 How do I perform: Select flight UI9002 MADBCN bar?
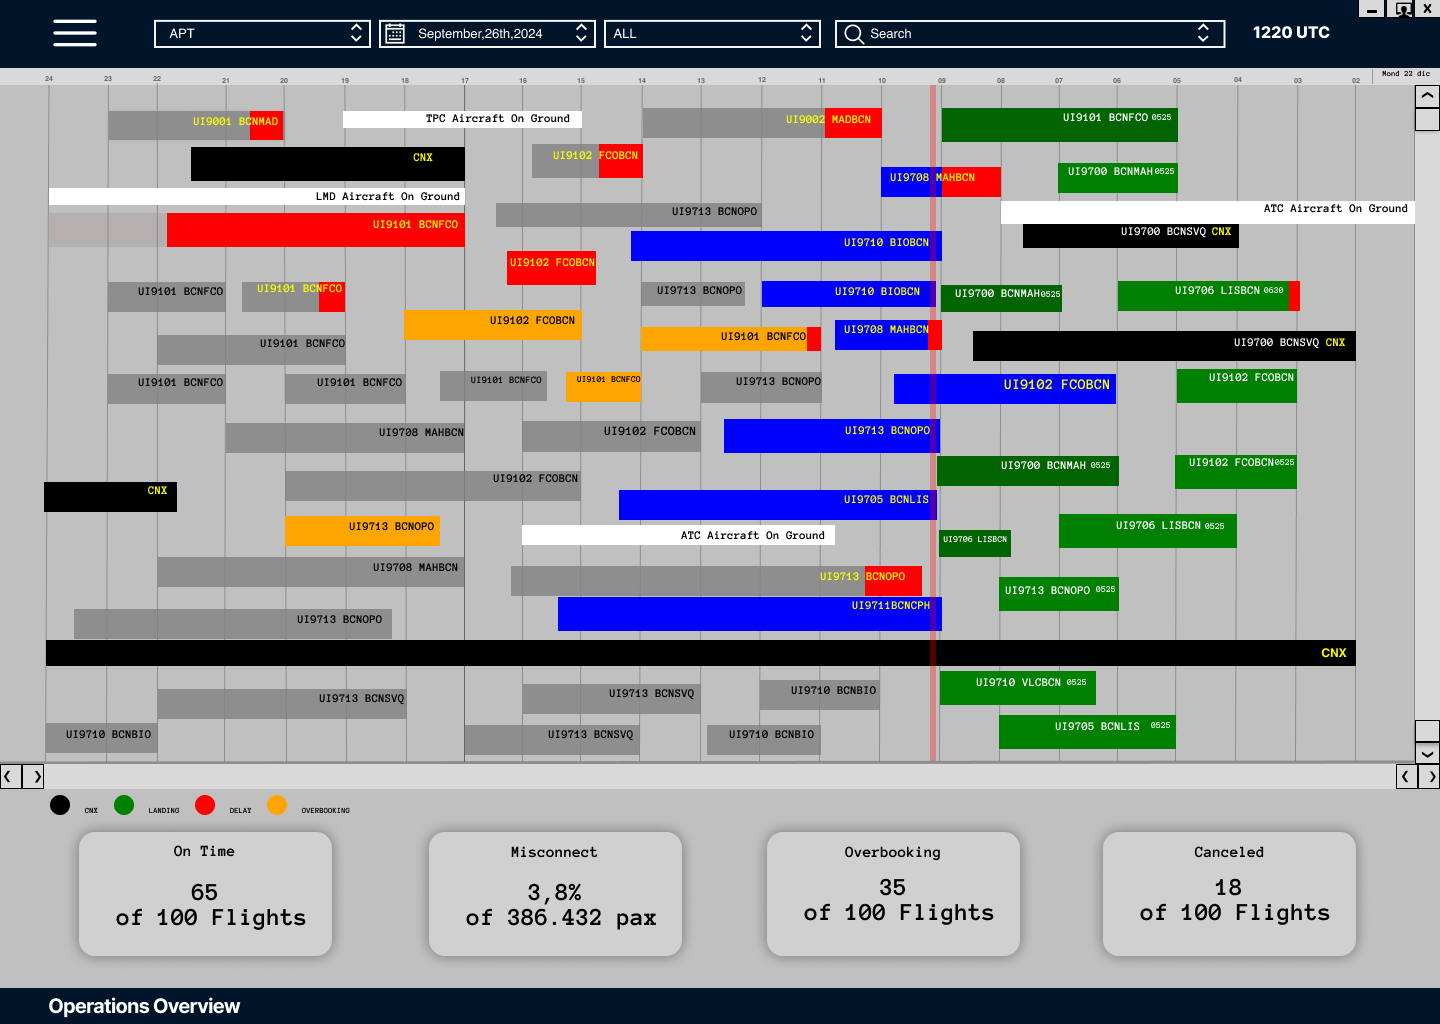[x=762, y=123]
